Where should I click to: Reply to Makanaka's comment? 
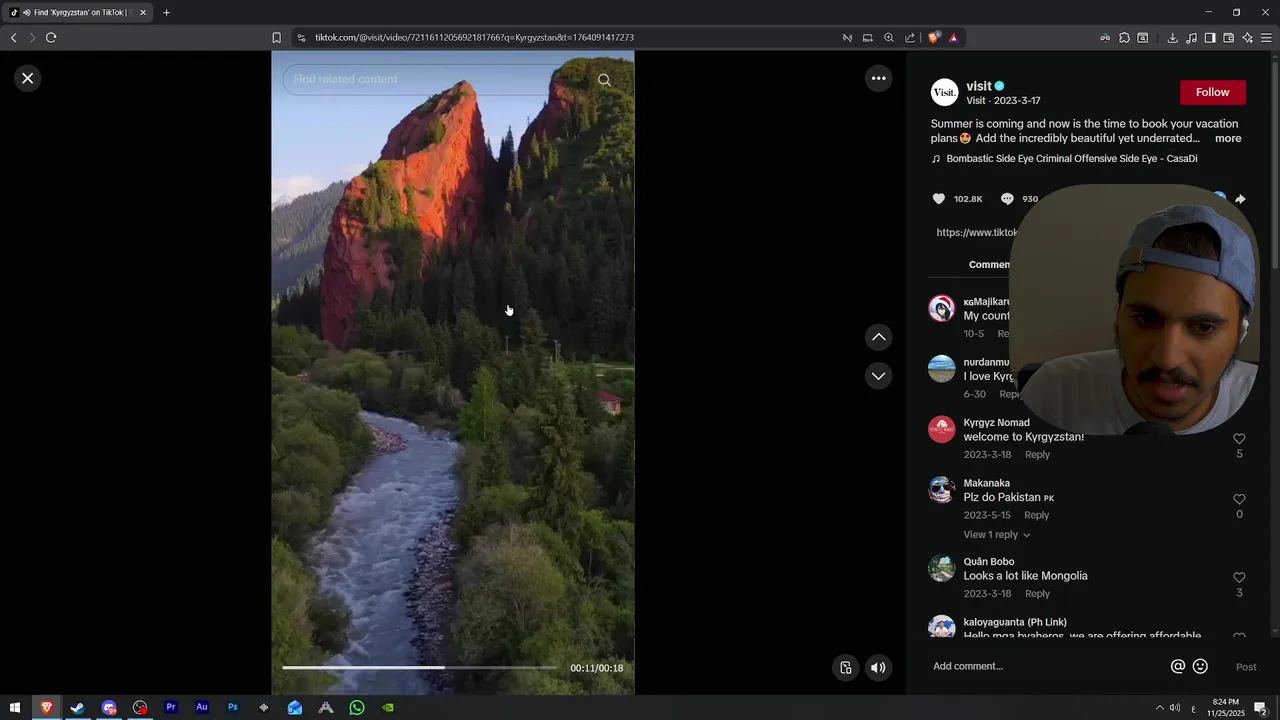coord(1036,515)
